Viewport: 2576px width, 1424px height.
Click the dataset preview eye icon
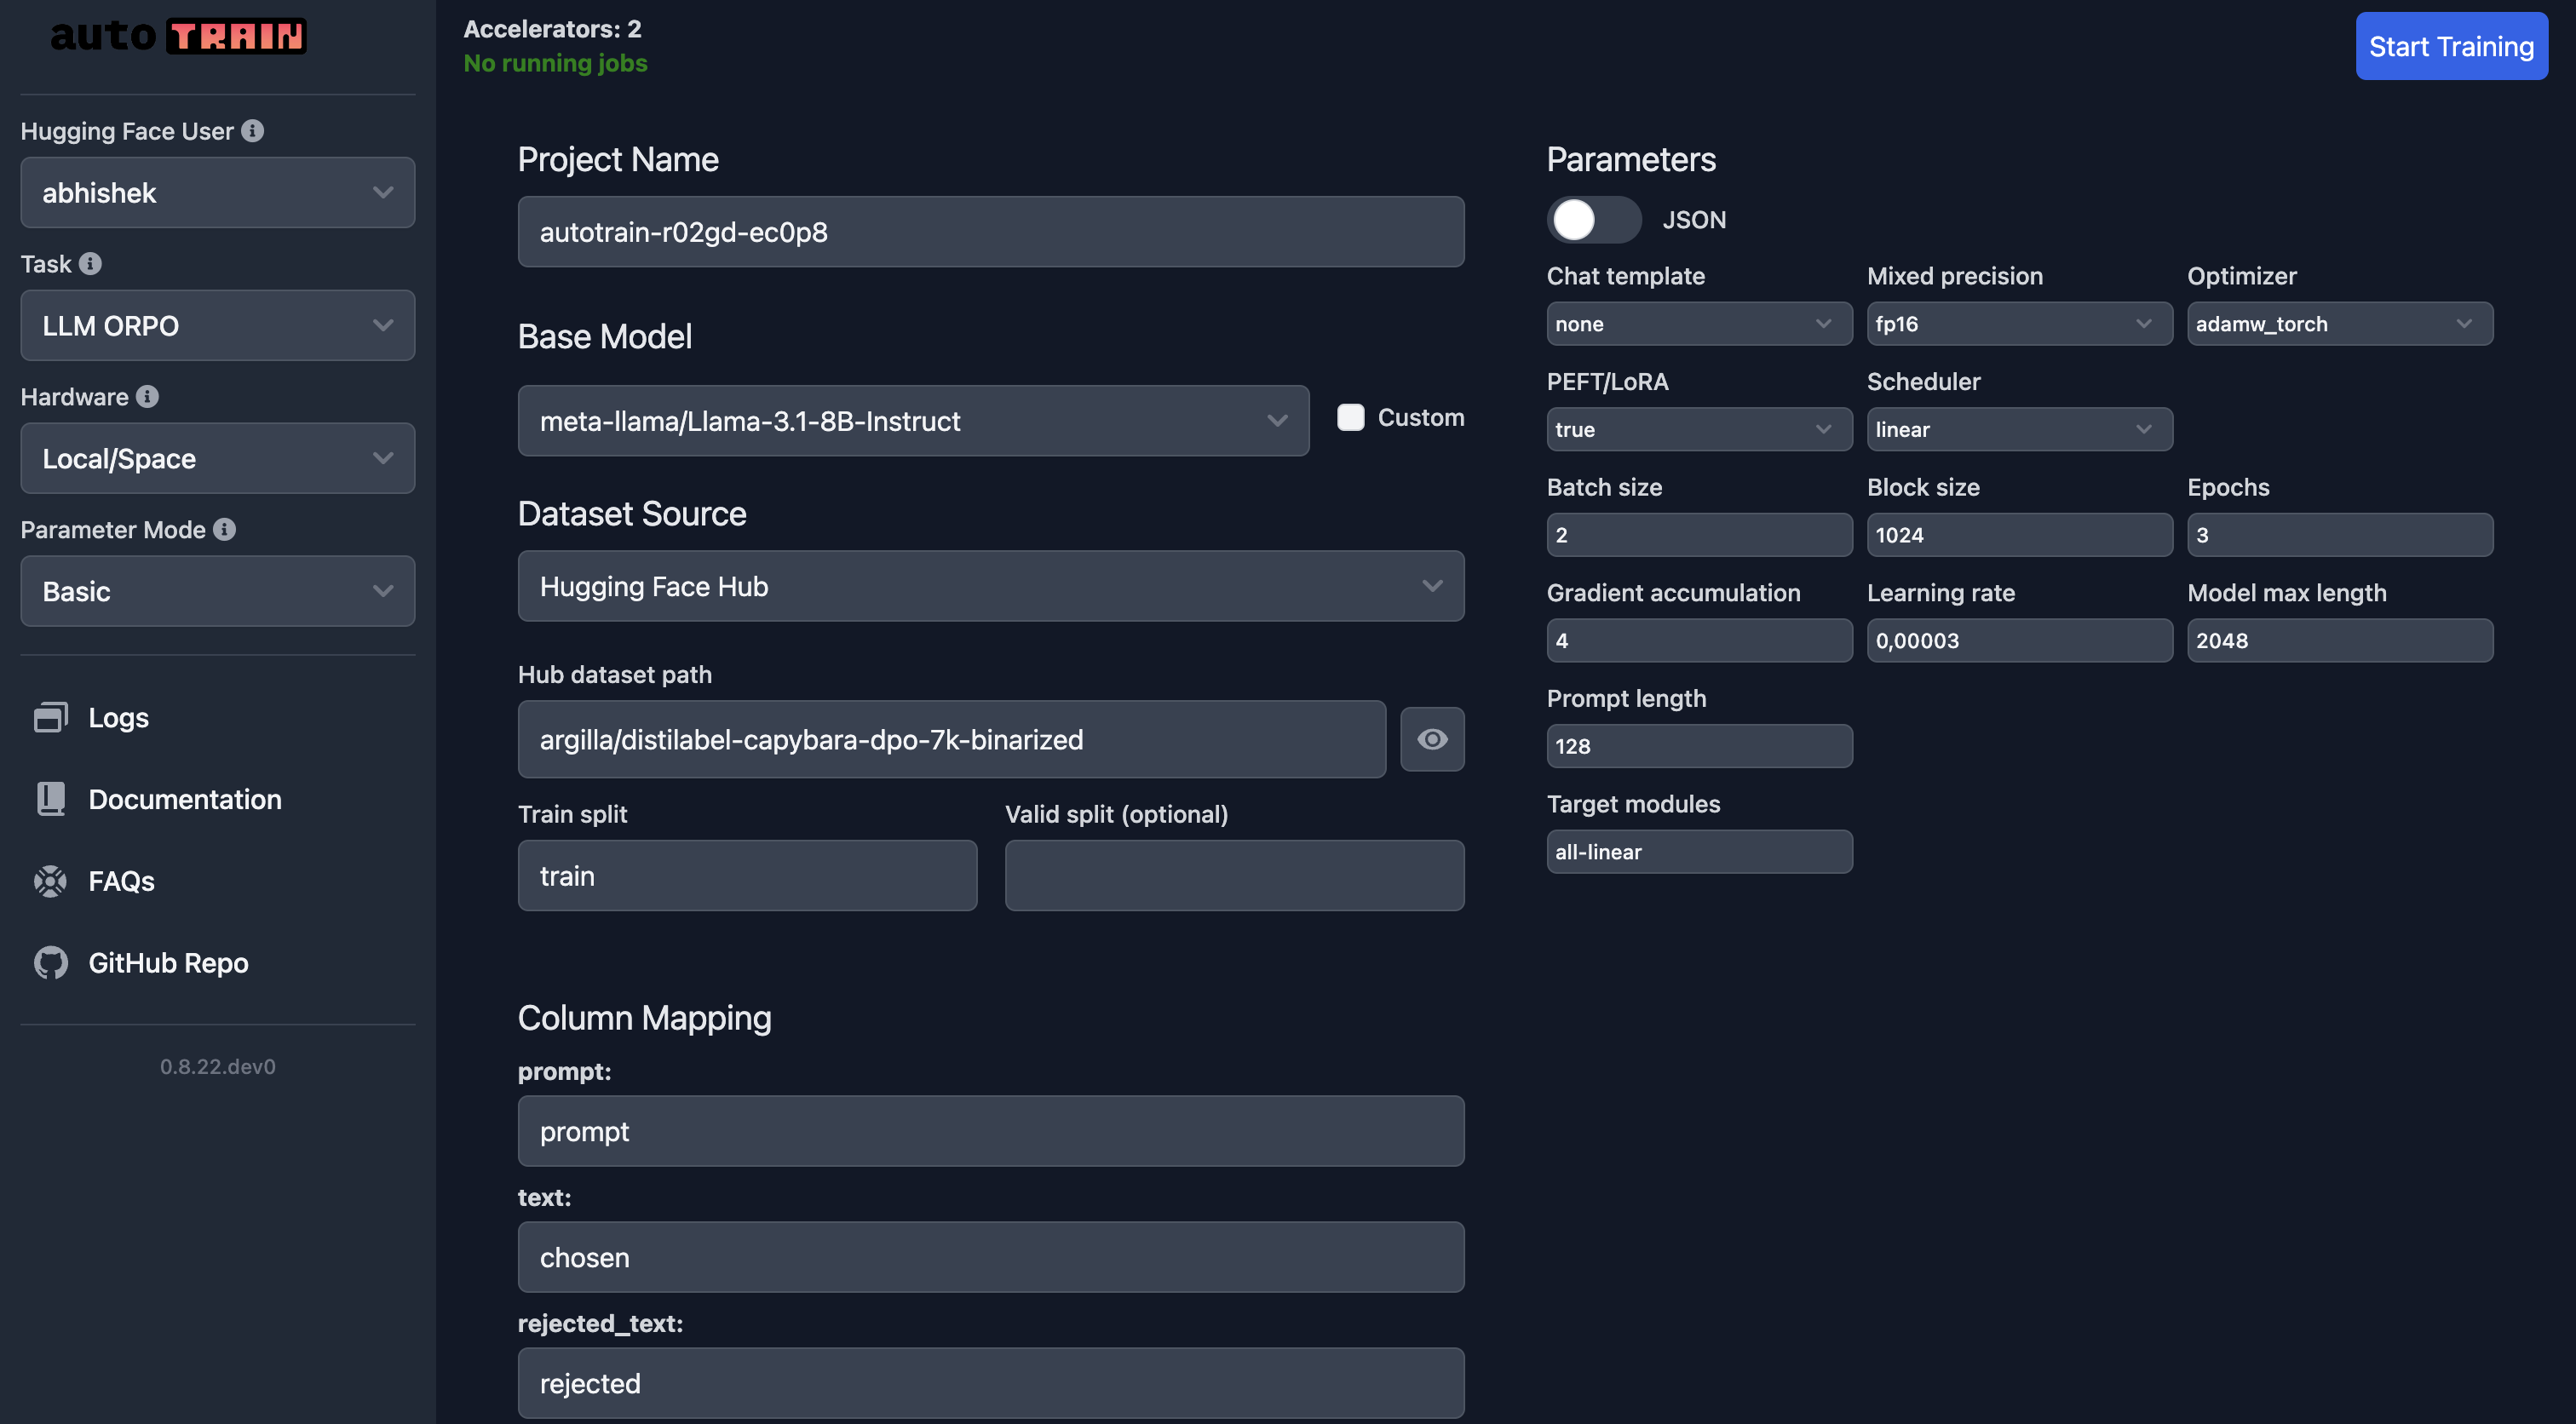(x=1433, y=738)
